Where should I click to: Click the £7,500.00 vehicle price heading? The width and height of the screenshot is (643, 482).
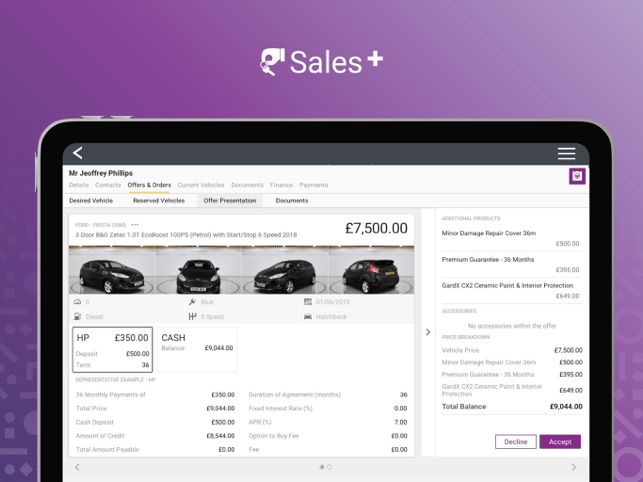coord(376,228)
